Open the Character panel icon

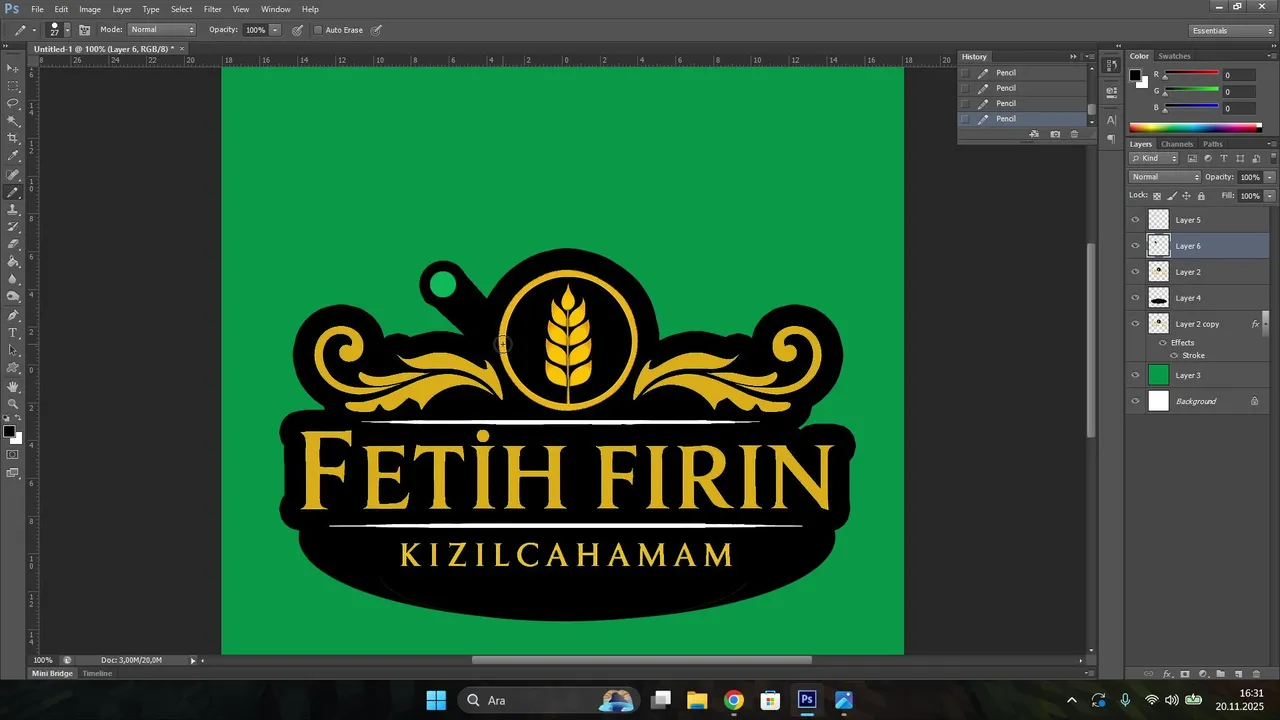click(1111, 120)
